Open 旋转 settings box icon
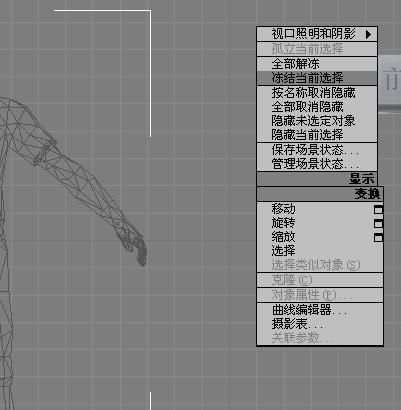 pyautogui.click(x=378, y=224)
